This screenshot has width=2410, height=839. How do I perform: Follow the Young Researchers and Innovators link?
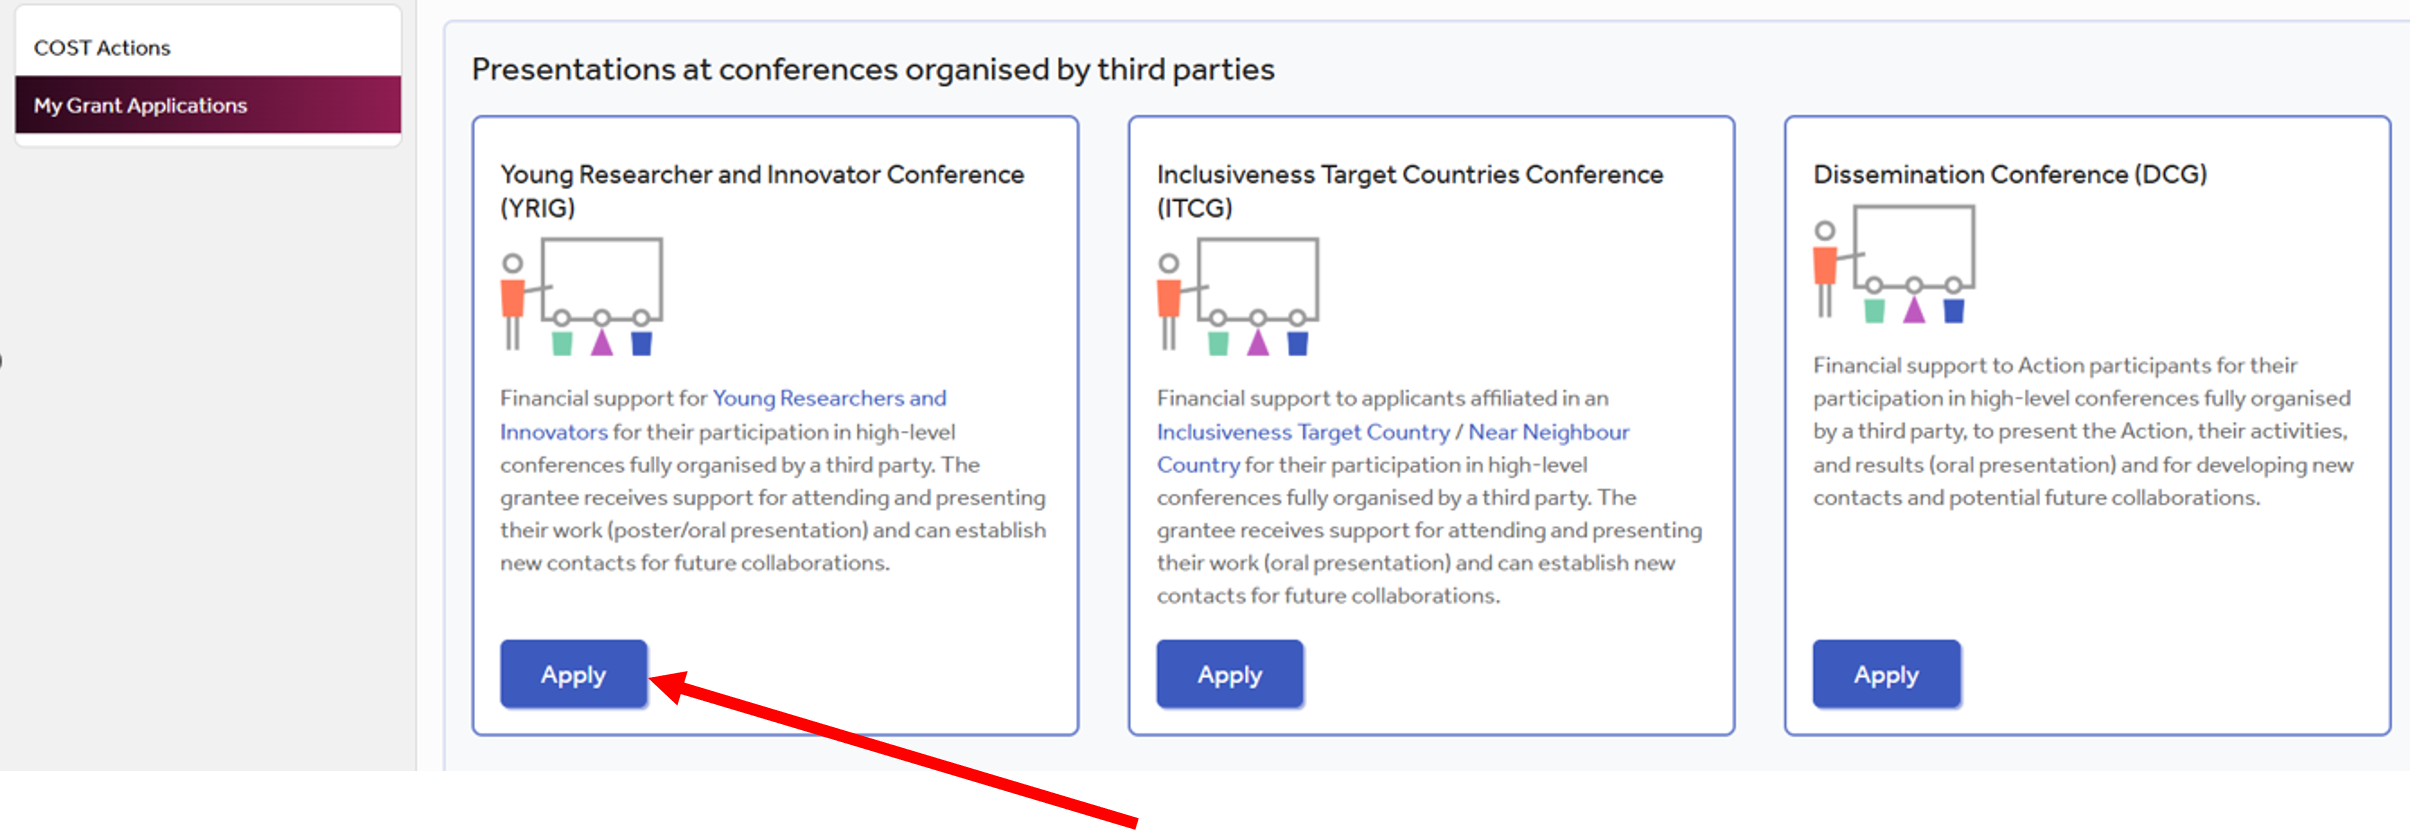click(x=723, y=415)
